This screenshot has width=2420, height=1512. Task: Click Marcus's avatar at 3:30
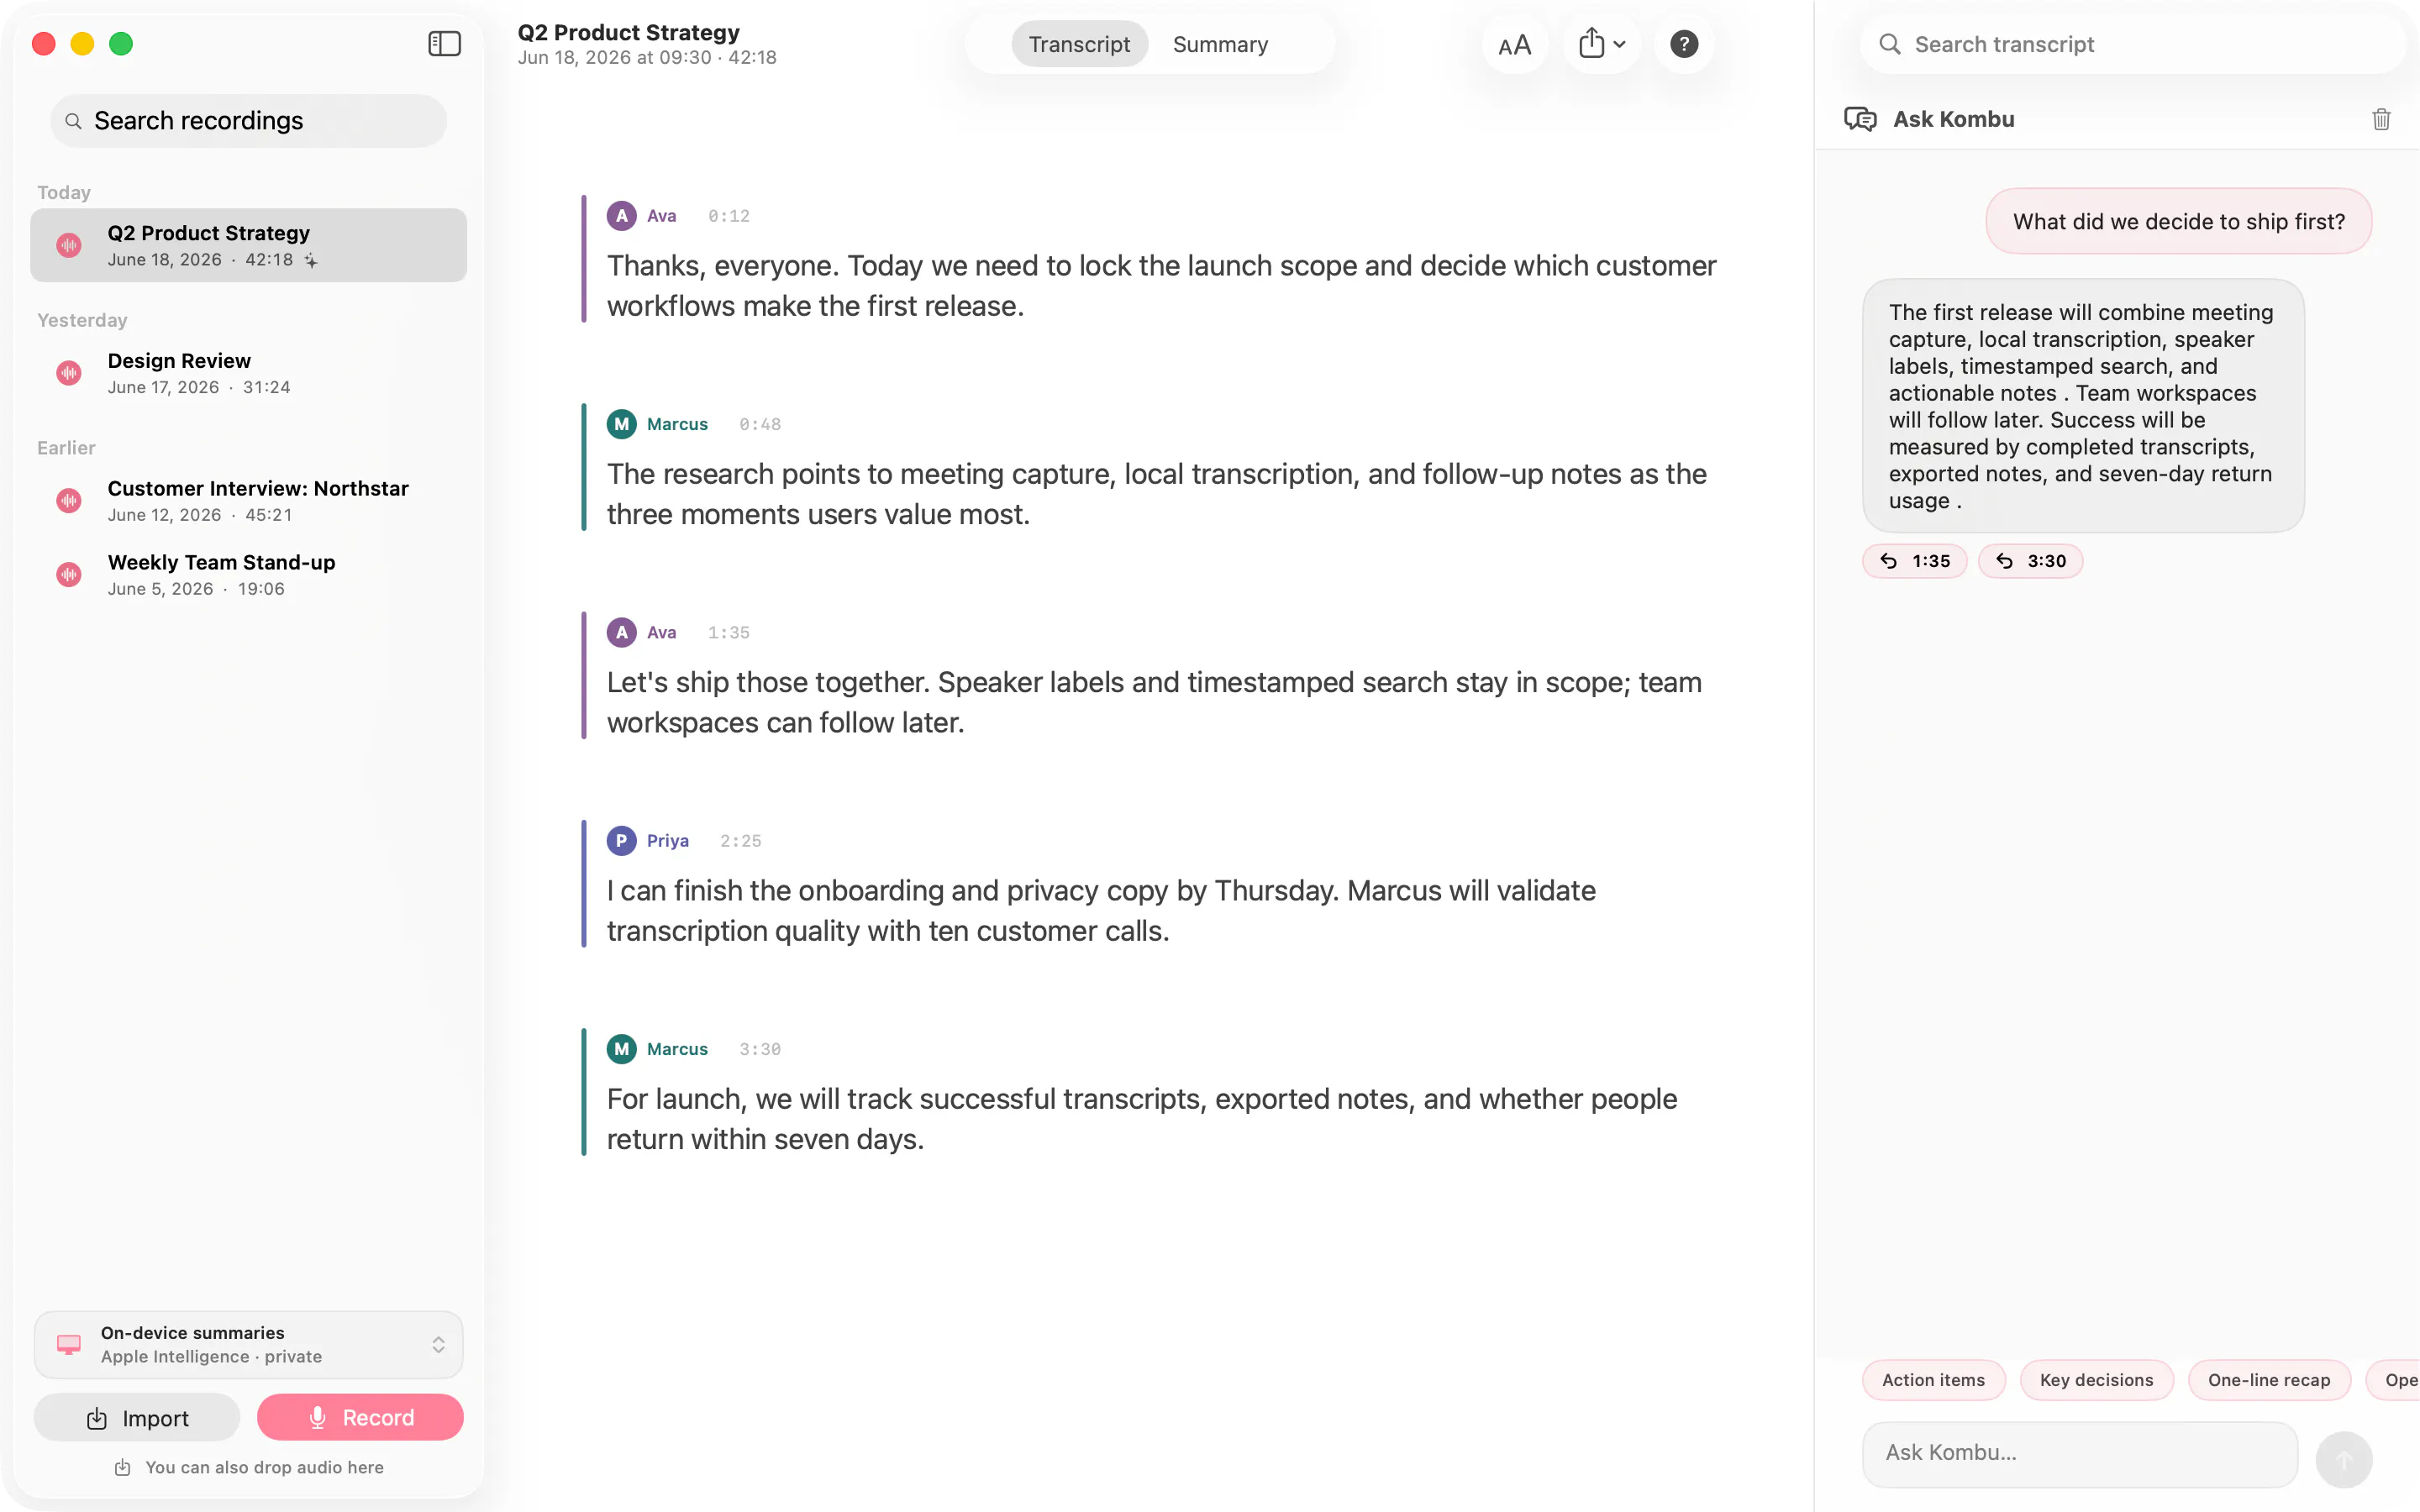622,1049
